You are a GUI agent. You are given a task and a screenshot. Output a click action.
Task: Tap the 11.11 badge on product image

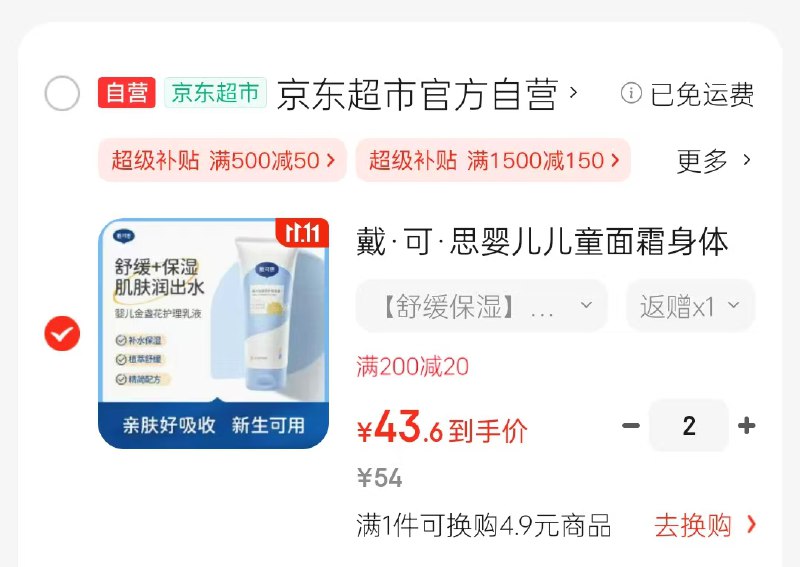pos(302,232)
